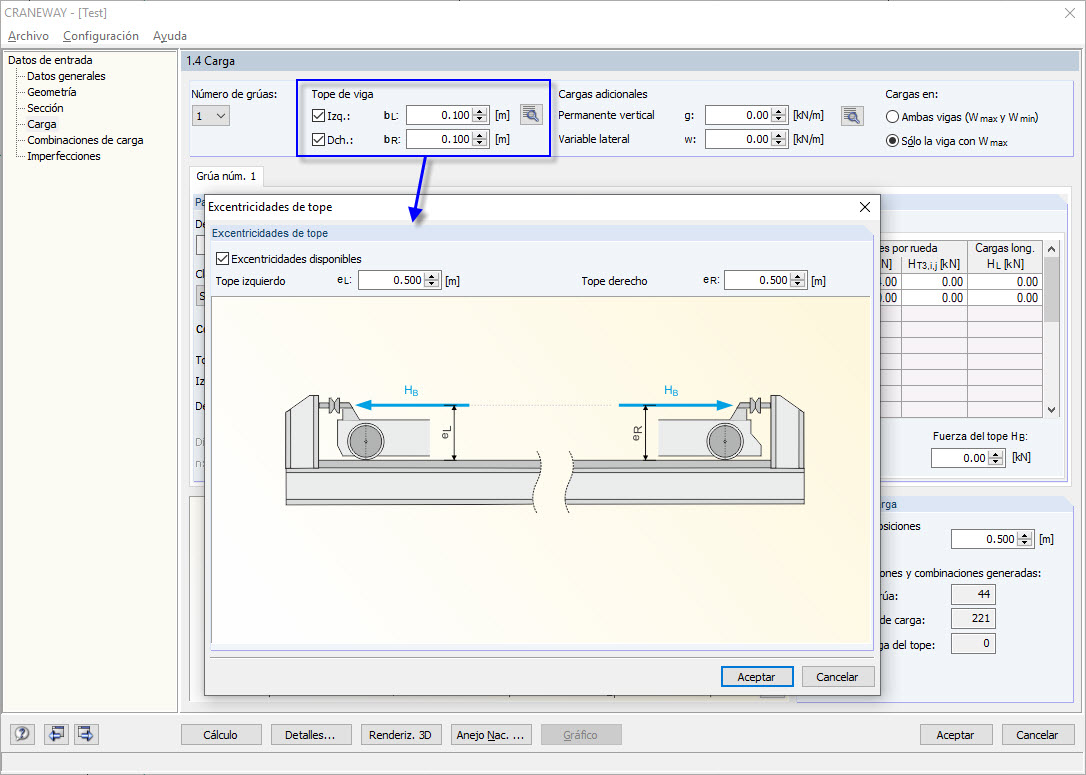Select Sólo la viga con Wmax option
The image size is (1086, 775).
click(x=893, y=141)
